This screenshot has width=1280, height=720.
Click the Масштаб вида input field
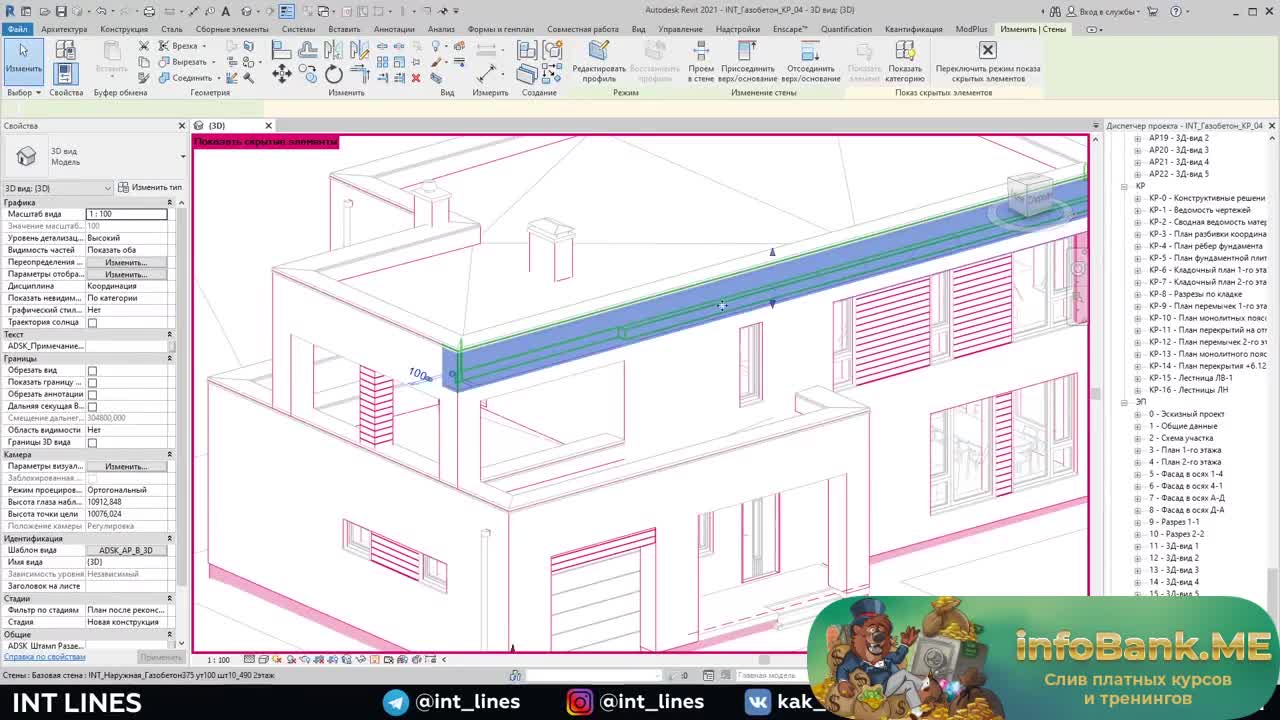[126, 214]
